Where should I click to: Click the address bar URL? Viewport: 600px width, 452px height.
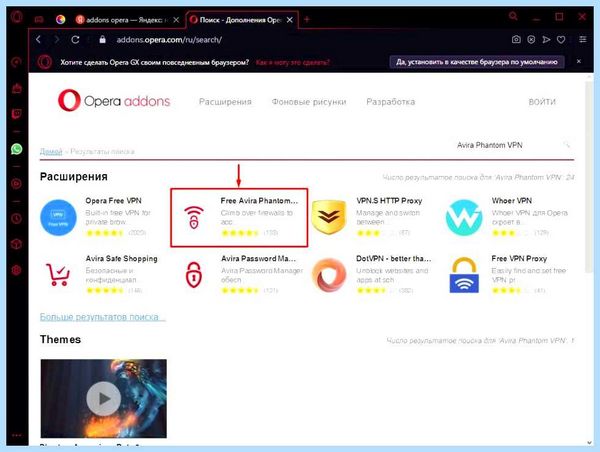pos(169,39)
